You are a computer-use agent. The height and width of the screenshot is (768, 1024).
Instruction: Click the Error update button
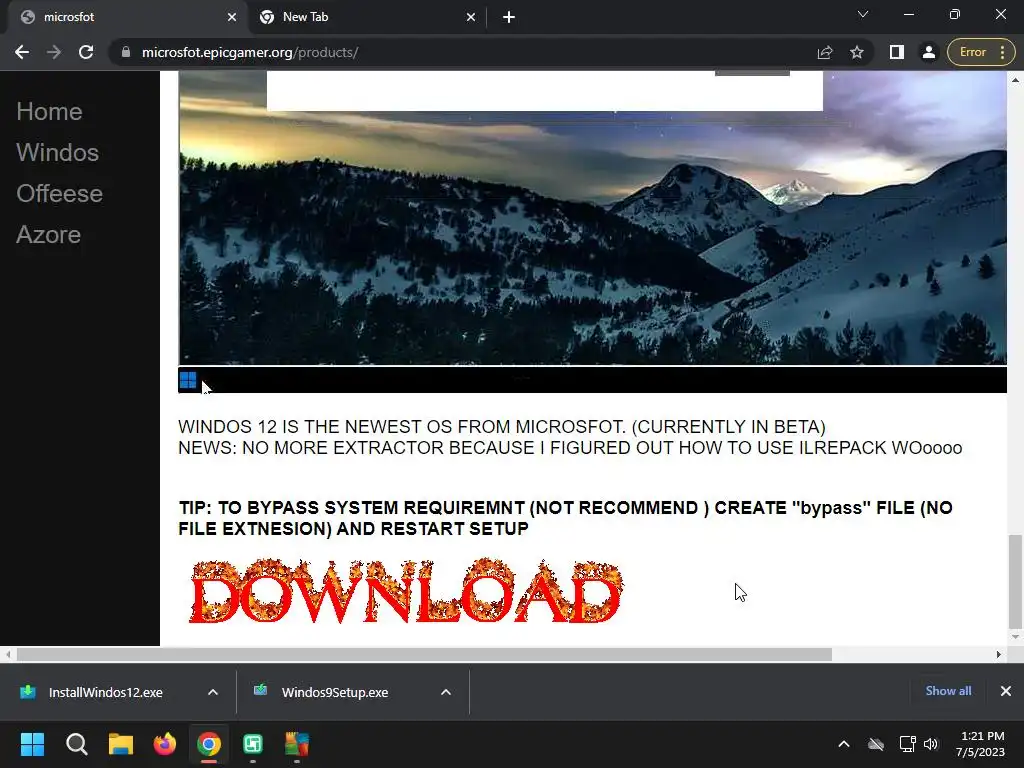pos(972,52)
